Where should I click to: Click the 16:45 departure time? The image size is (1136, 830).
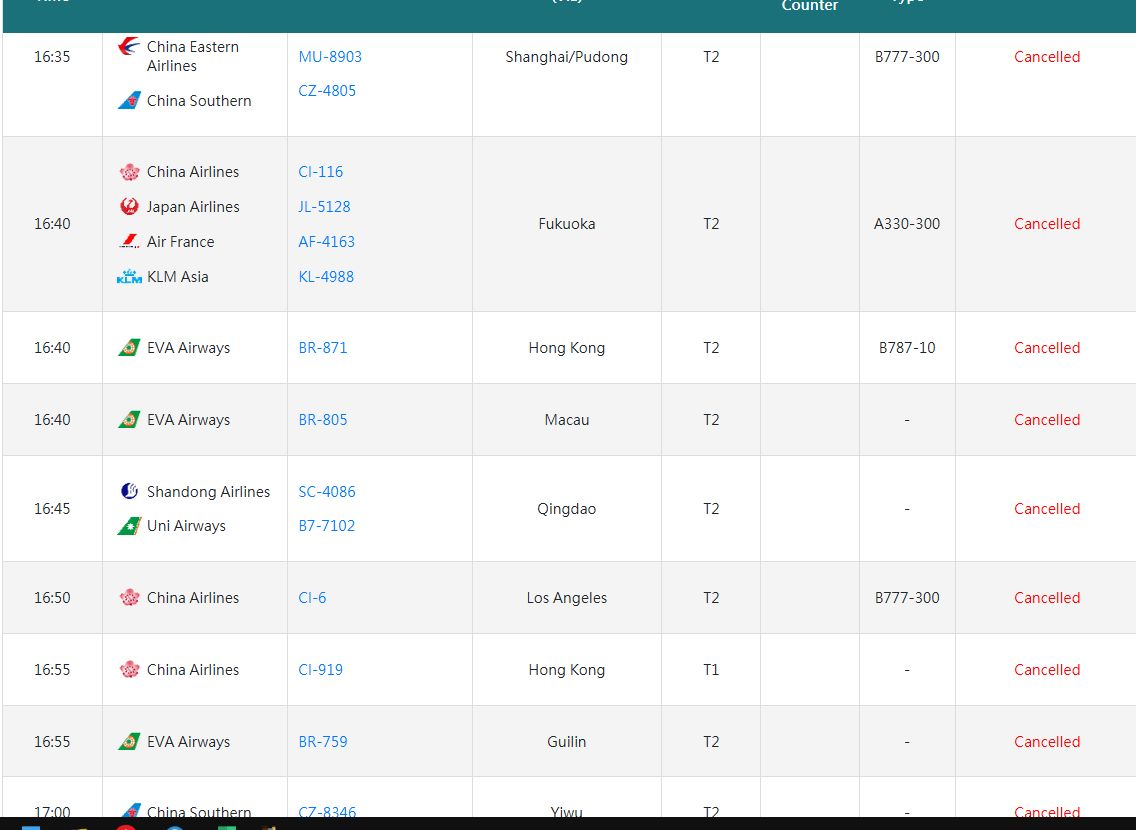point(52,508)
